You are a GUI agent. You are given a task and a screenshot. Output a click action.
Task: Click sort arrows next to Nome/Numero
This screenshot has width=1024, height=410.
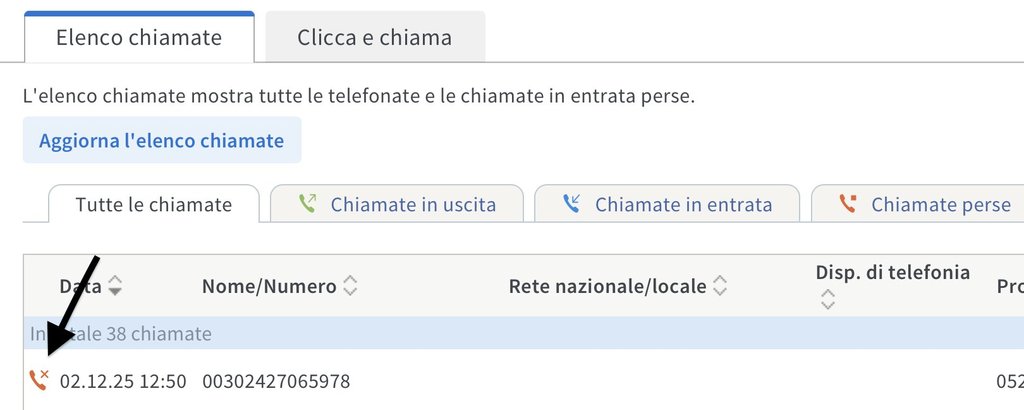pos(349,286)
